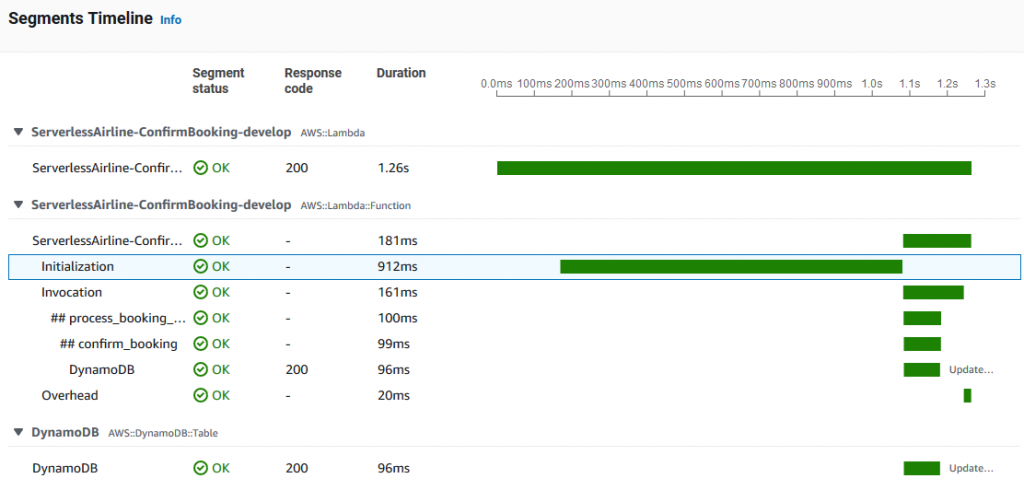Click the OK status icon for confirm_booking

[200, 344]
